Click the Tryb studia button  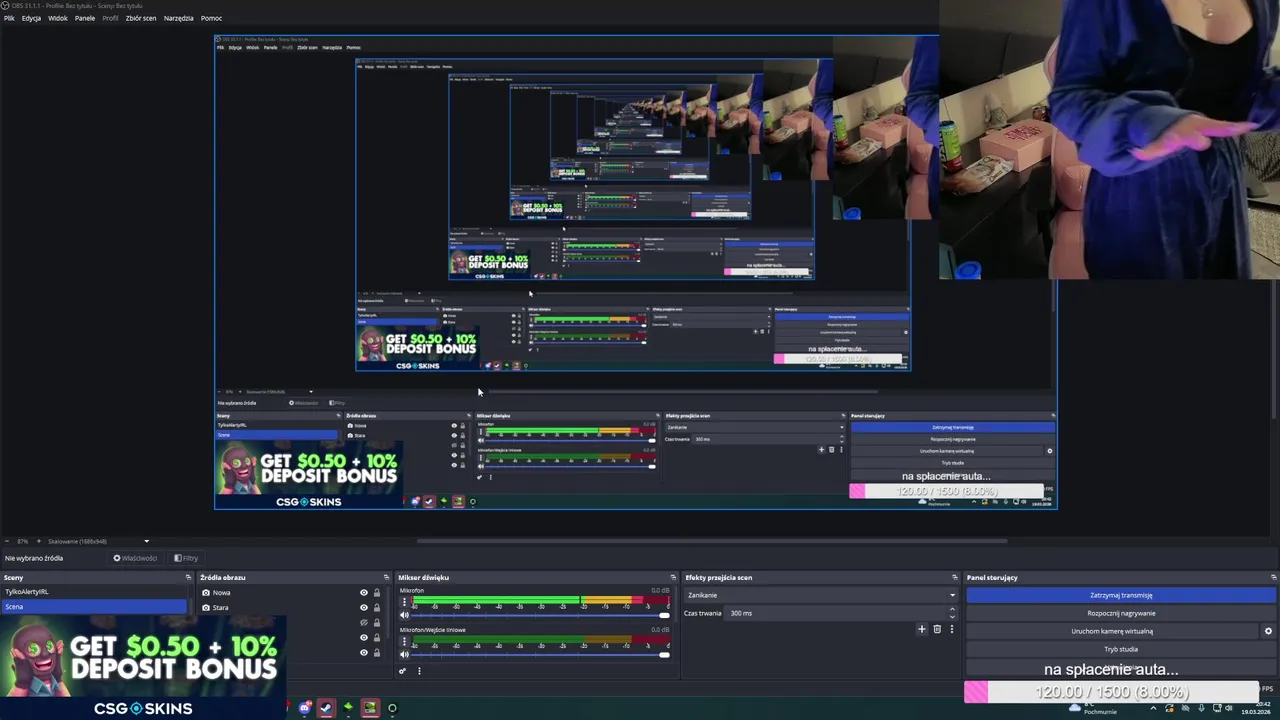[x=1121, y=649]
